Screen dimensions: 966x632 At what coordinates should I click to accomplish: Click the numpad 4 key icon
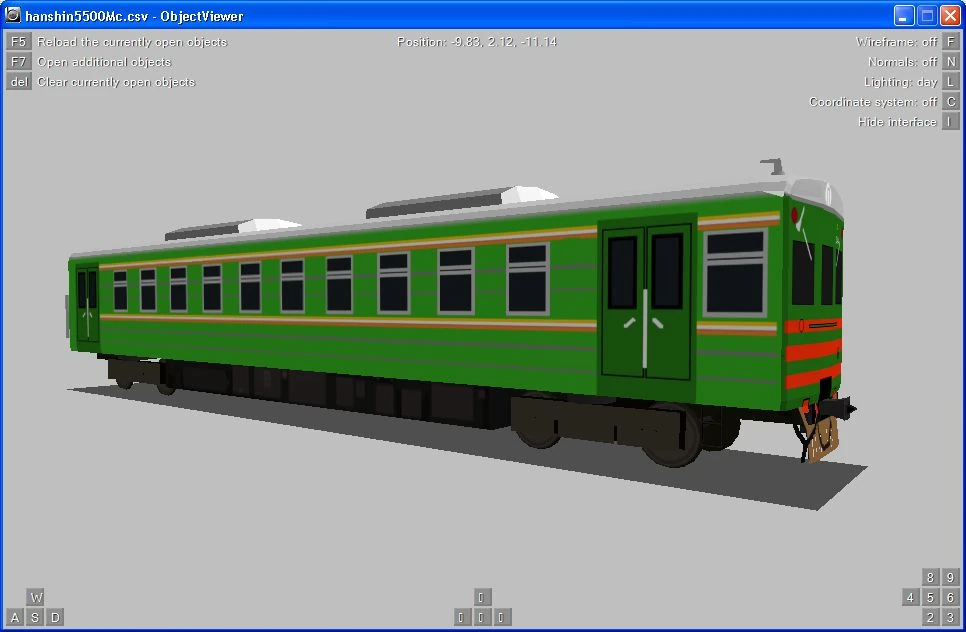911,597
